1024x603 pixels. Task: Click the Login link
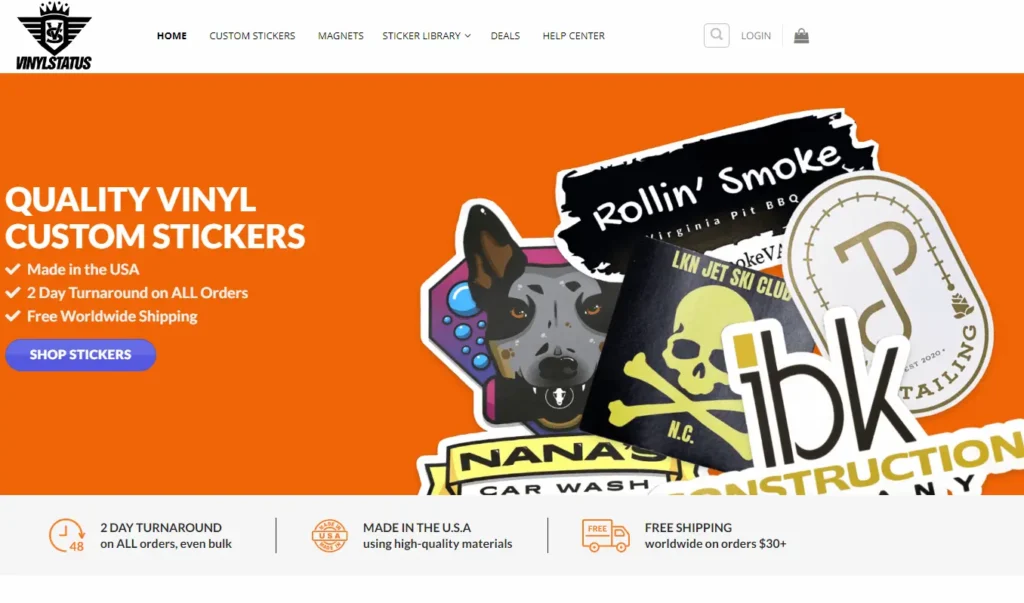click(x=756, y=36)
